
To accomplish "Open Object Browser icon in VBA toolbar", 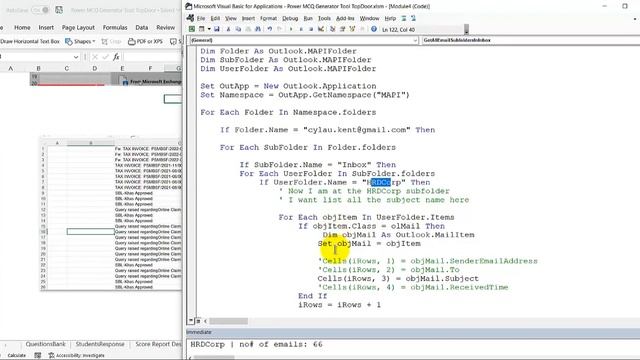I will pyautogui.click(x=352, y=29).
